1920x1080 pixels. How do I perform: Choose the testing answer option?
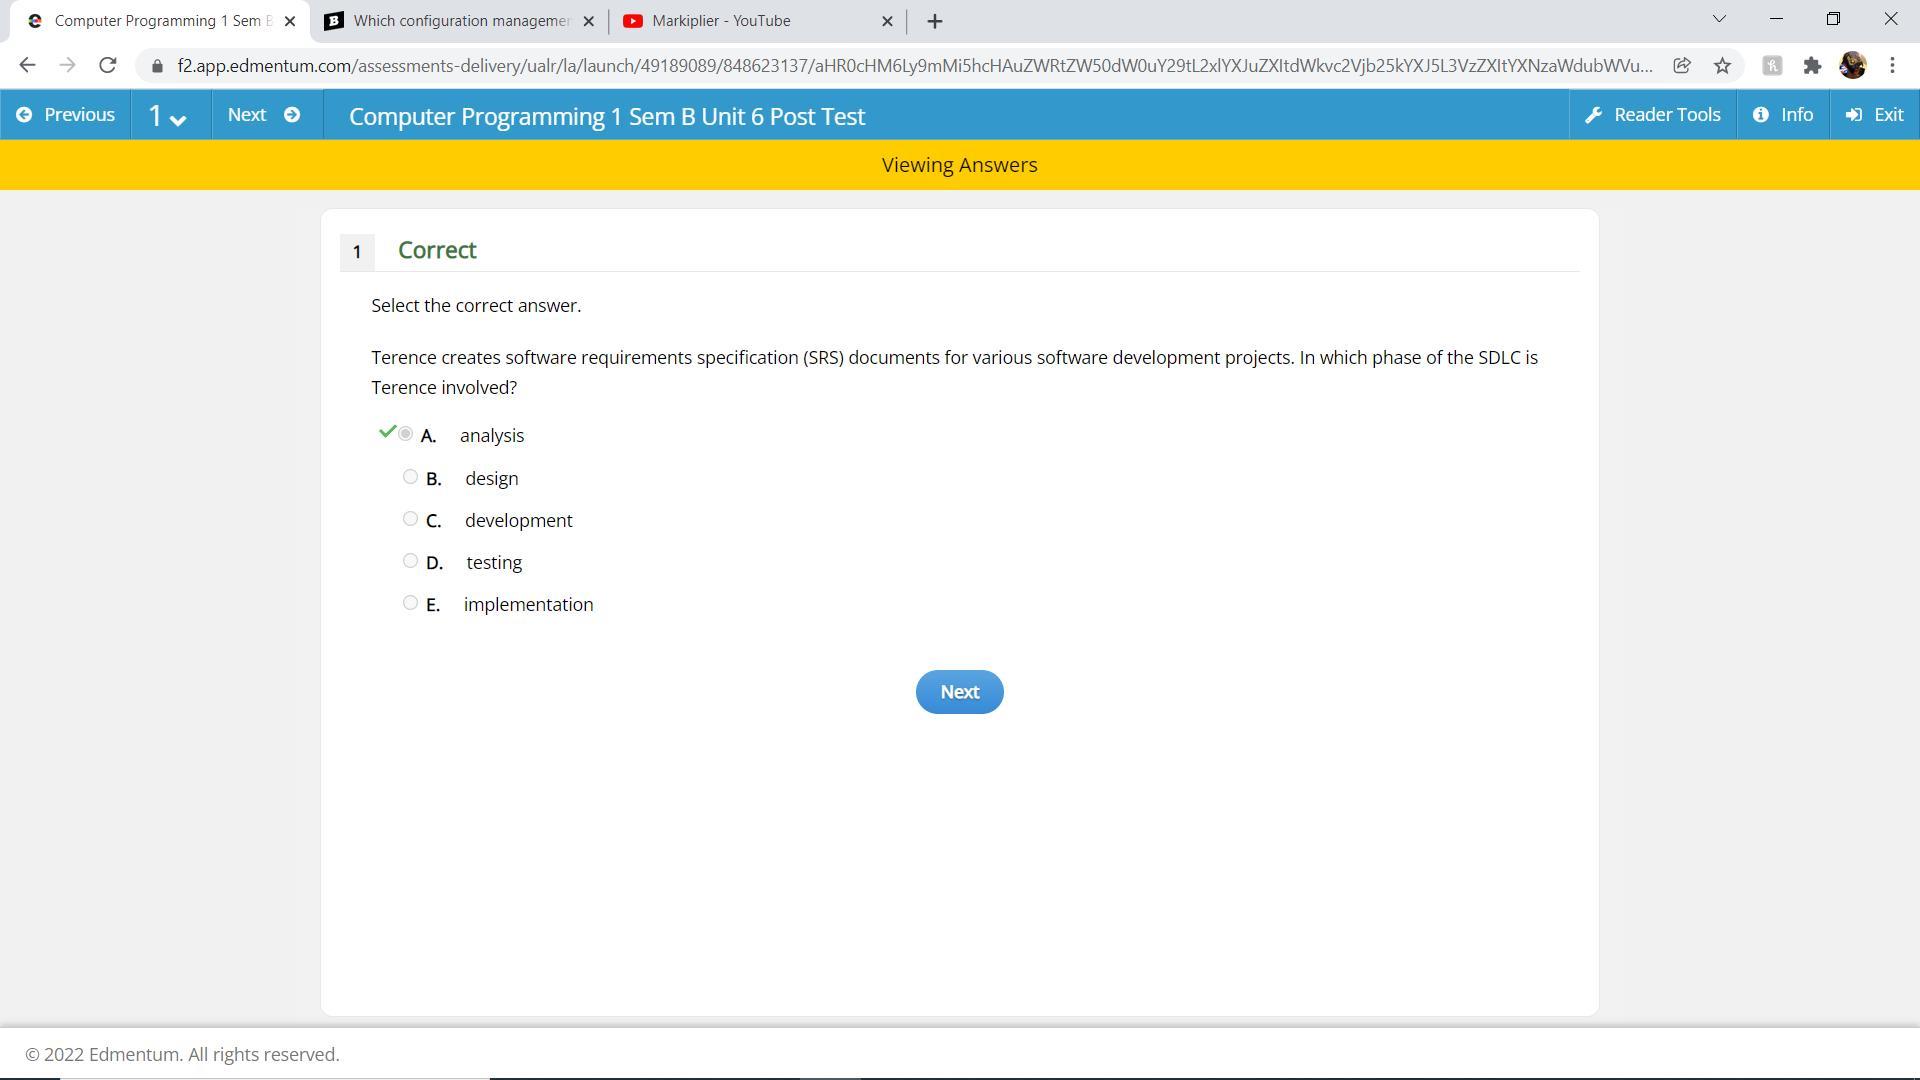(410, 561)
